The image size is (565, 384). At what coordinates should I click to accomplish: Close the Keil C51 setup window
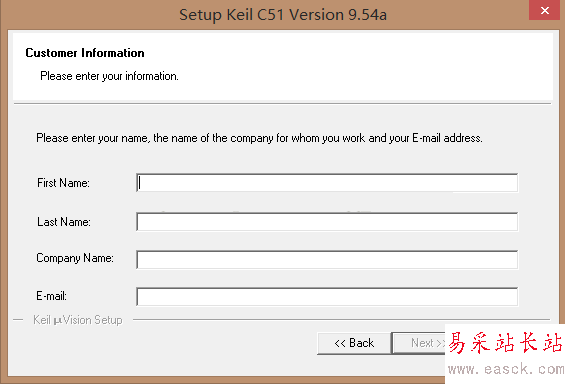(x=544, y=10)
